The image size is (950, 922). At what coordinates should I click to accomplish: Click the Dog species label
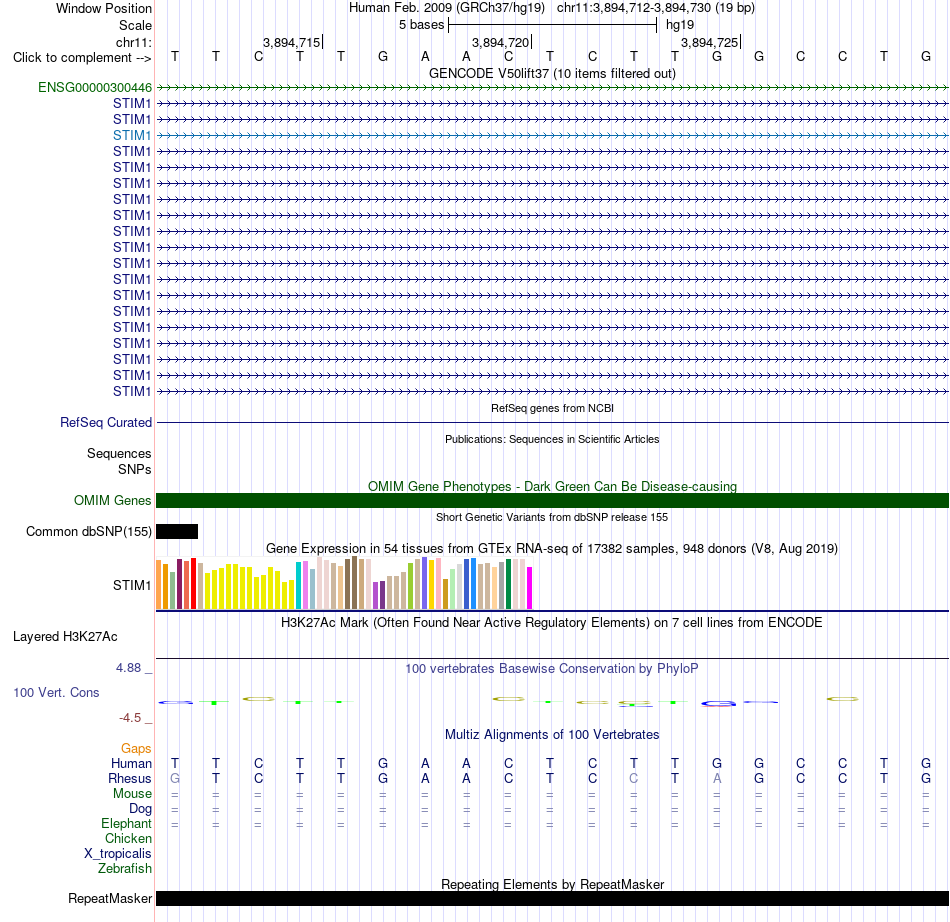click(140, 809)
